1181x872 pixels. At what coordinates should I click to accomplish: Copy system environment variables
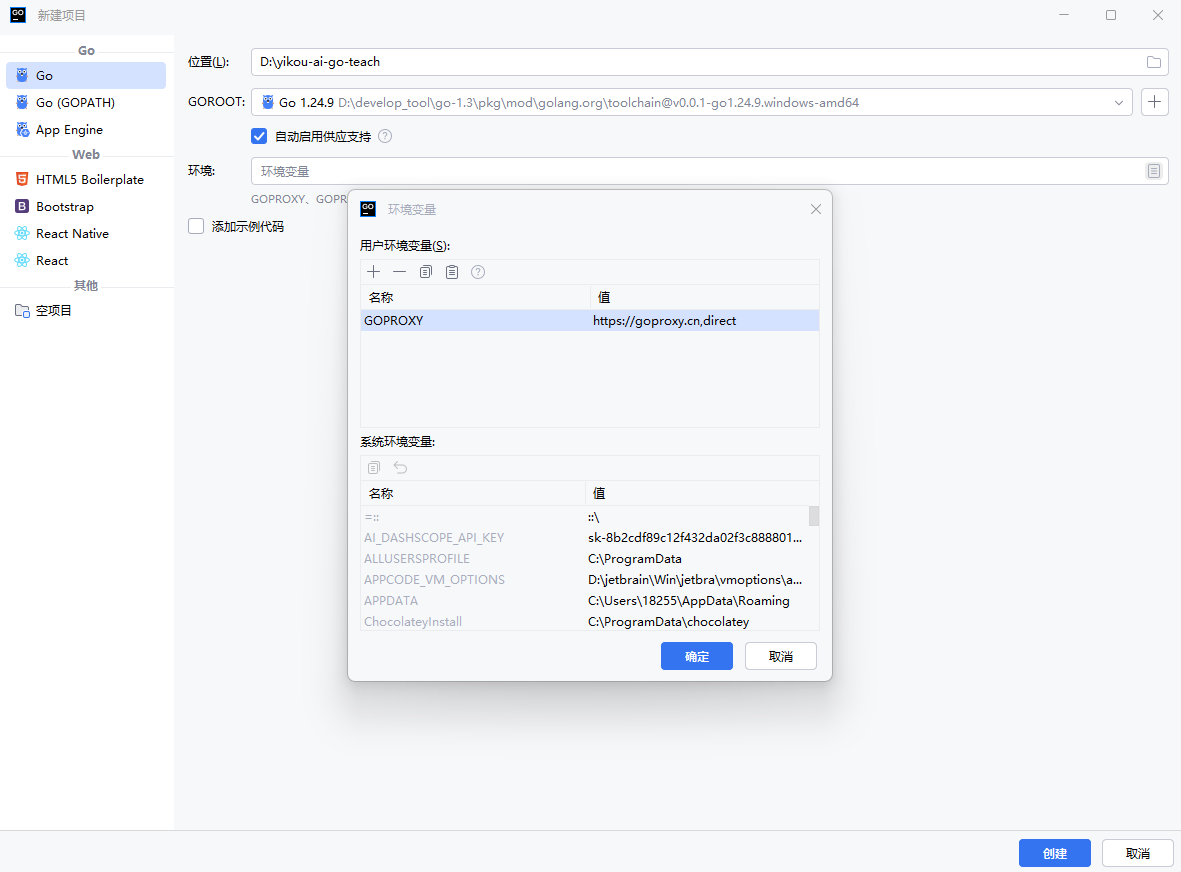pos(374,468)
